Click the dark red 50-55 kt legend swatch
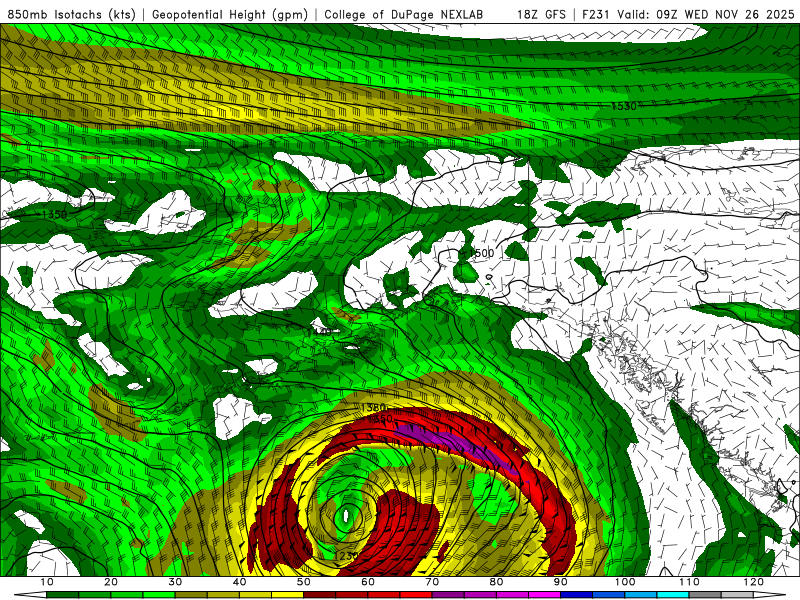The width and height of the screenshot is (800, 600). pyautogui.click(x=319, y=595)
